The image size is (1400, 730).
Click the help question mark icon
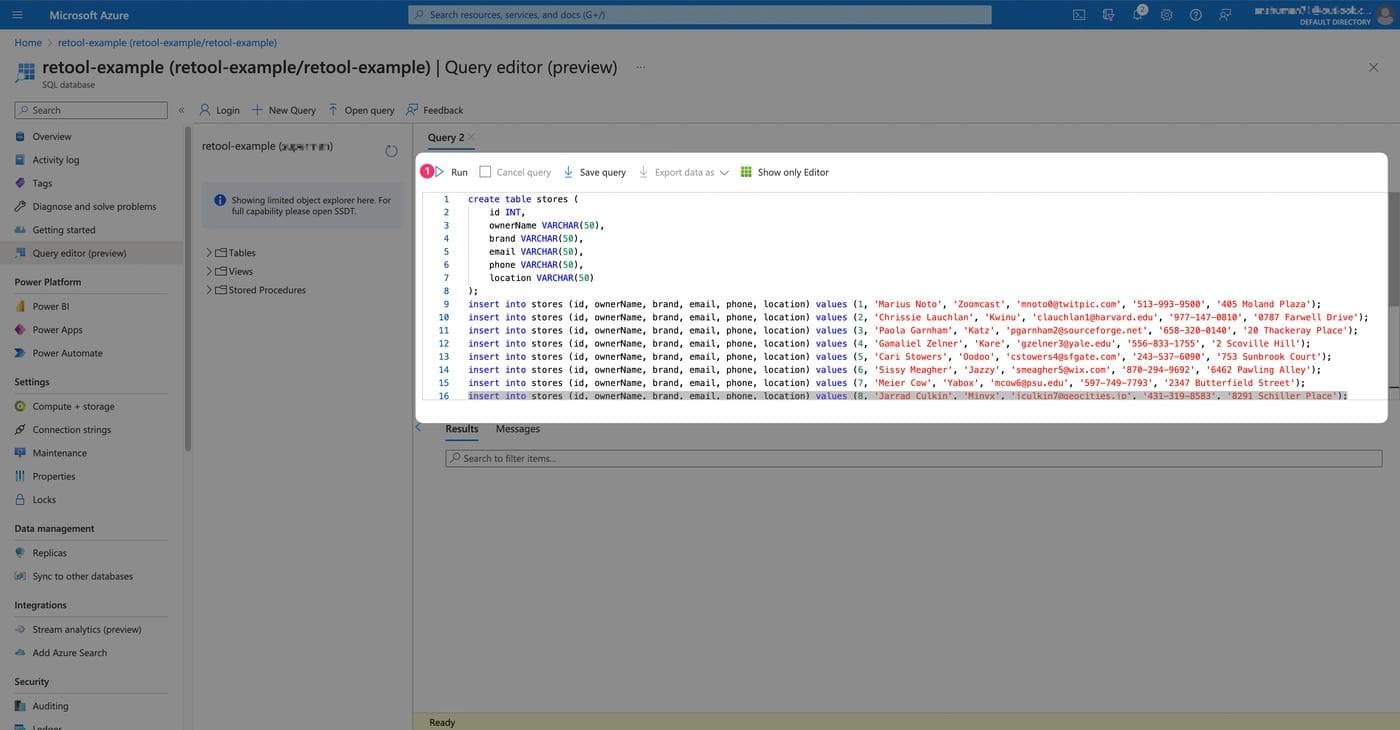[x=1195, y=15]
